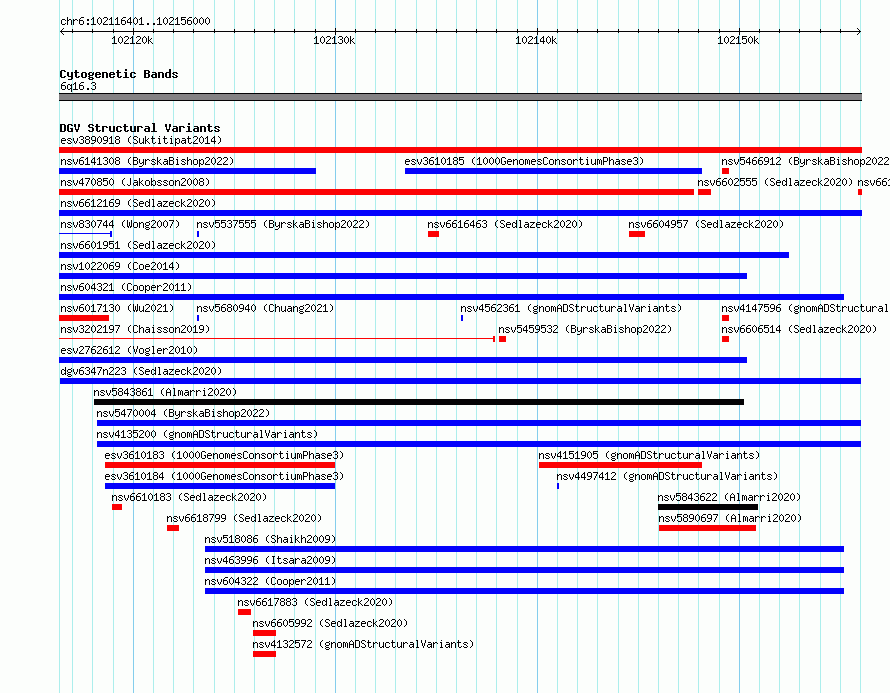890x693 pixels.
Task: Click nsv3202197 (Chaisson2019) label
Action: coord(135,329)
